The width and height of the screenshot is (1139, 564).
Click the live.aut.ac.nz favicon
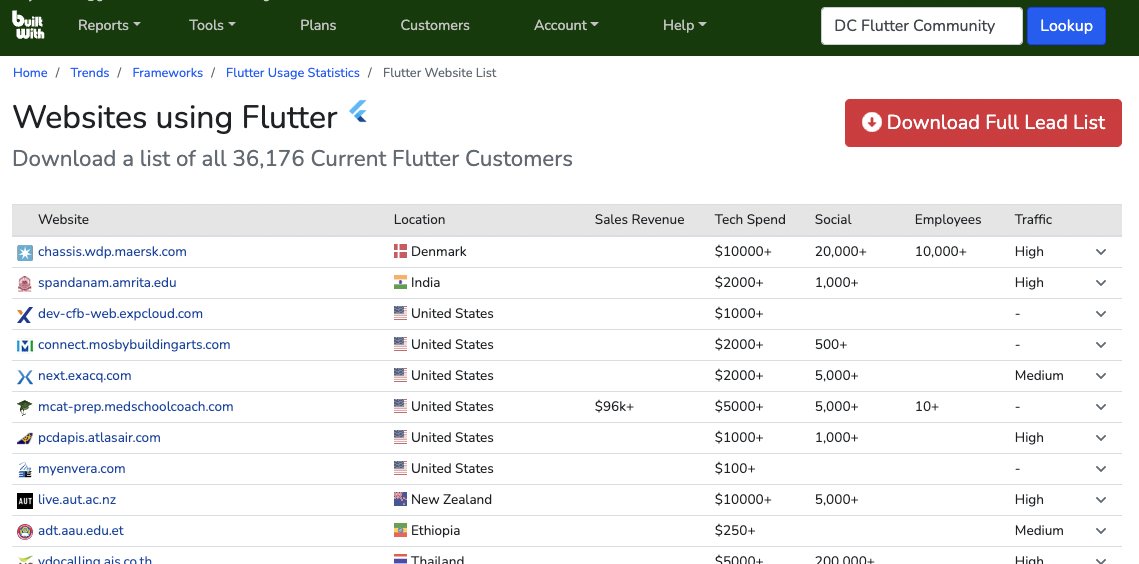tap(25, 501)
